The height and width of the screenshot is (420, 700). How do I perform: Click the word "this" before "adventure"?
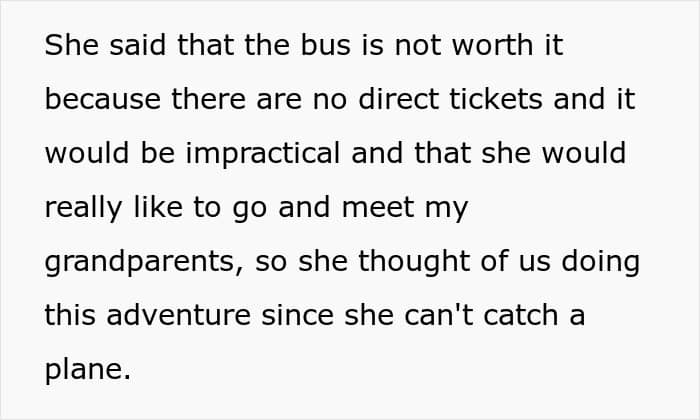click(x=72, y=316)
